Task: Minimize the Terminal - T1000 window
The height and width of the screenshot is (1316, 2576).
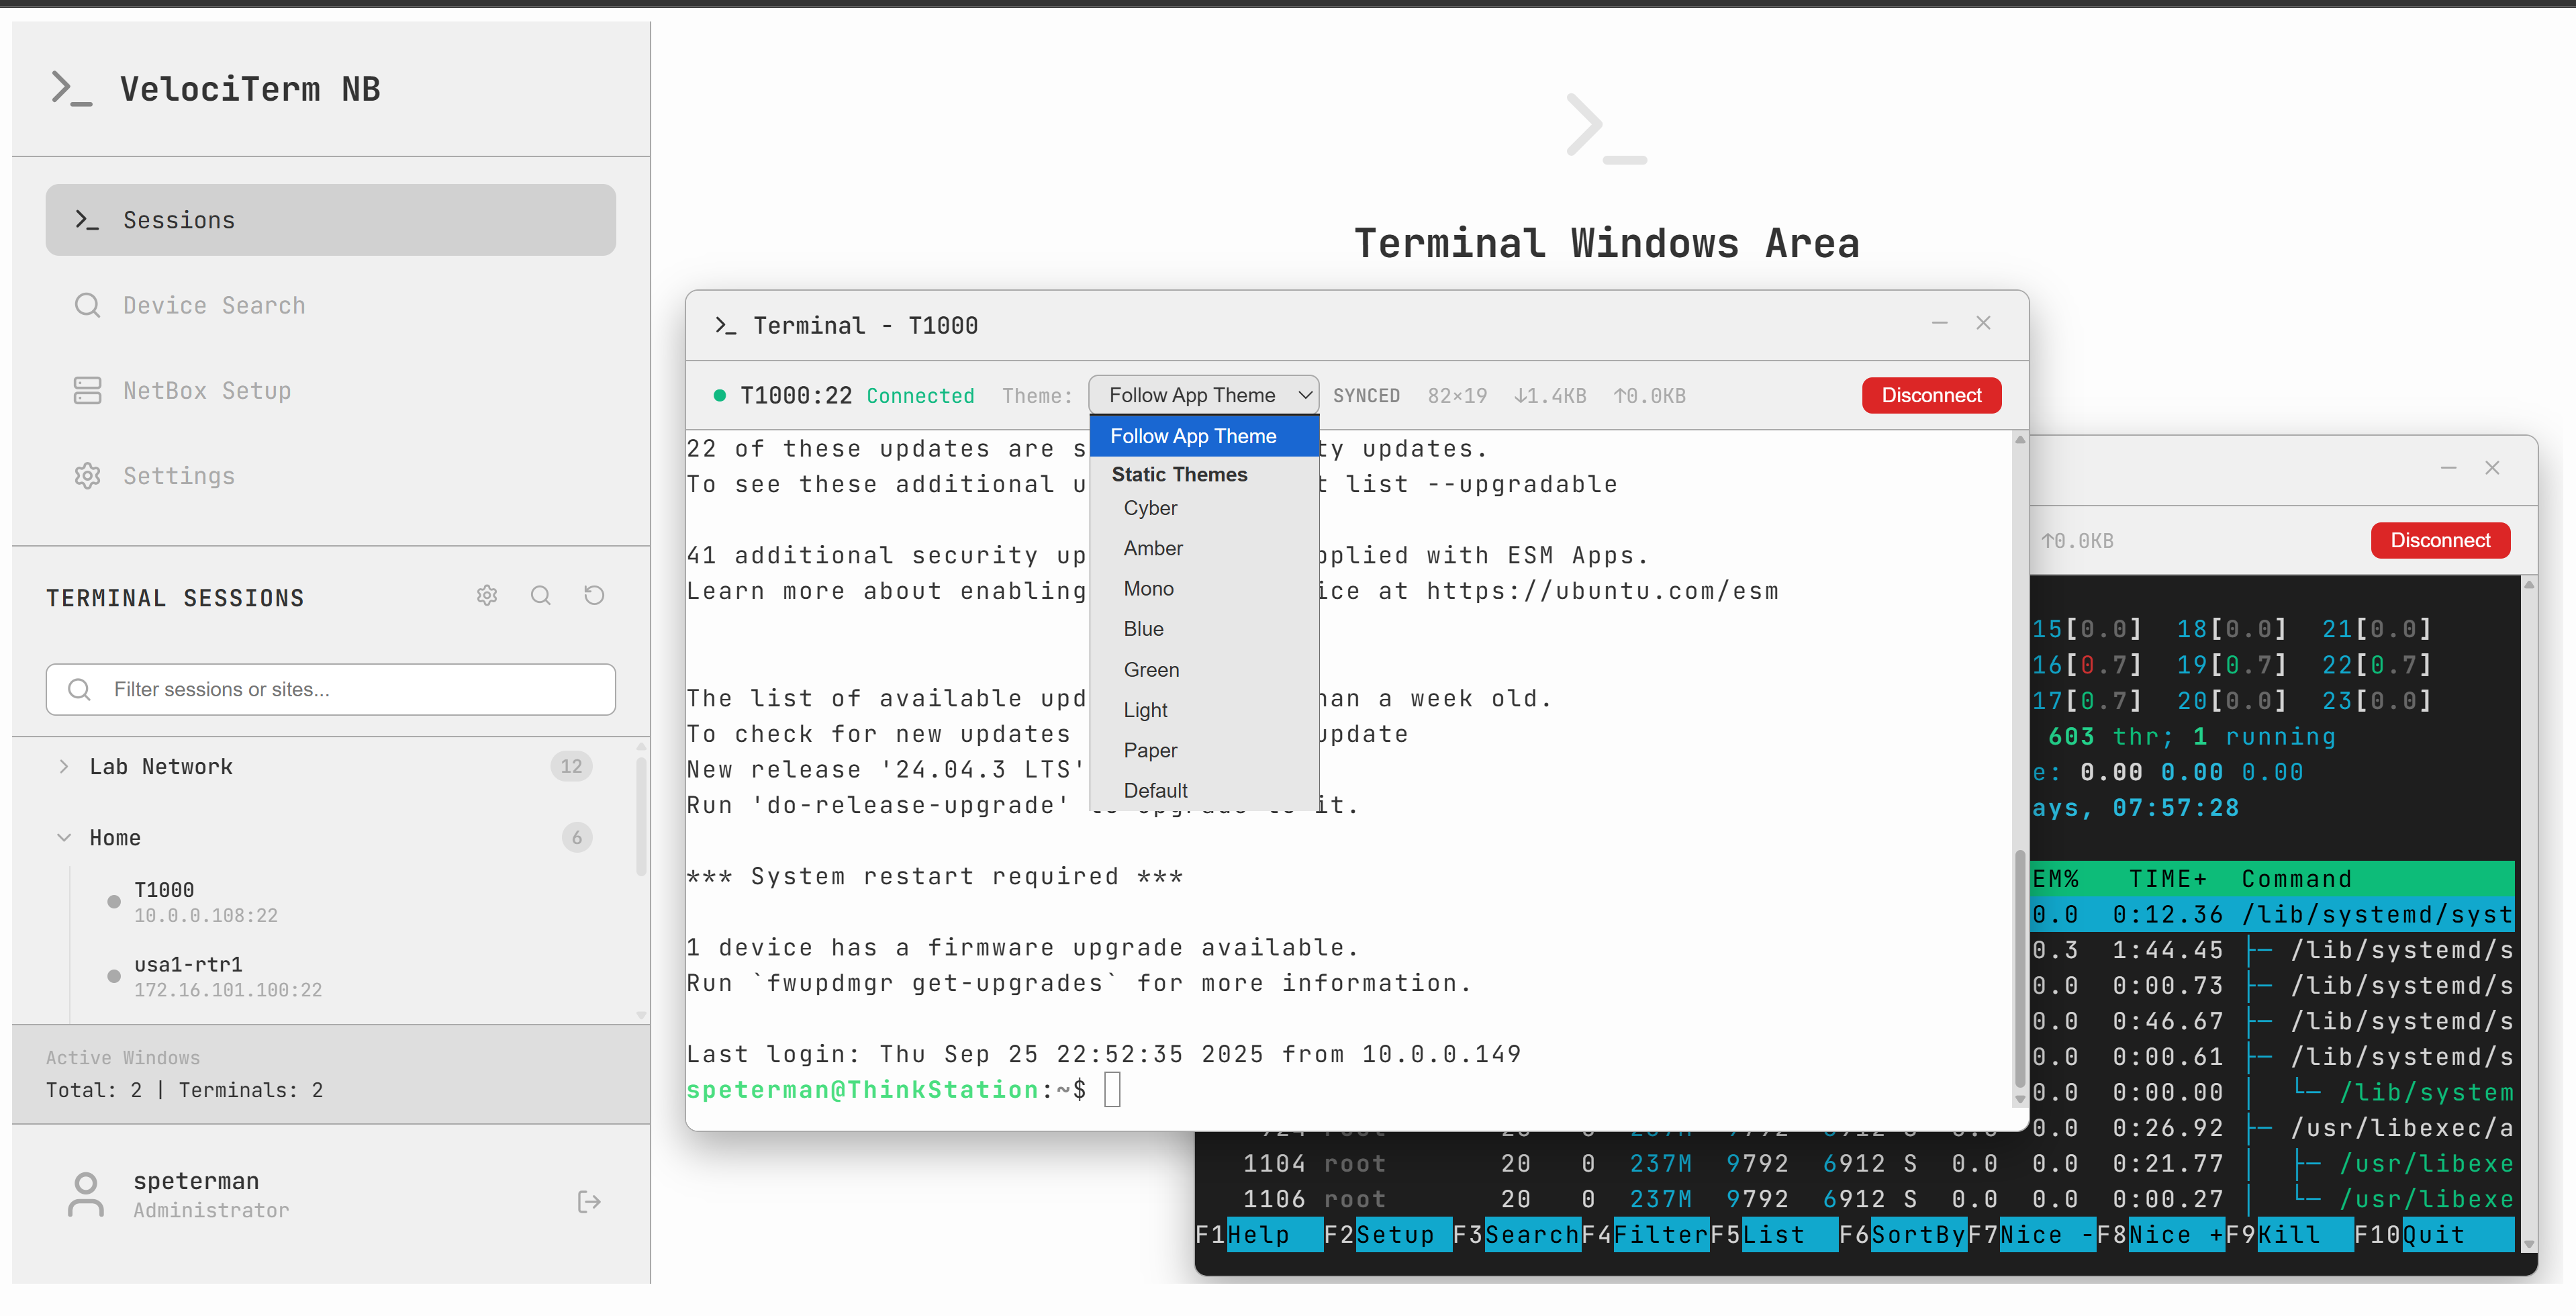Action: (1939, 323)
